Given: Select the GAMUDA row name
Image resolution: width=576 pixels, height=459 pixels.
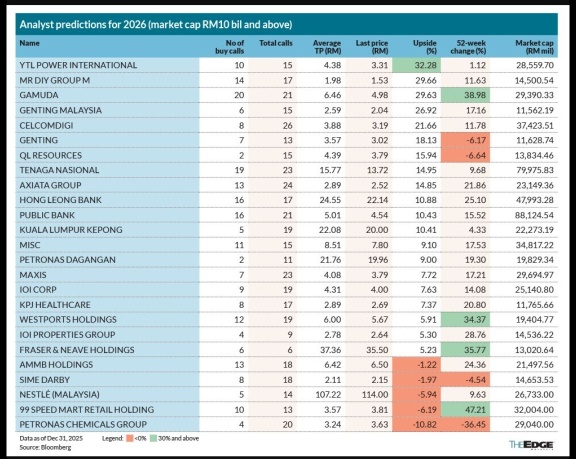Looking at the screenshot, I should (x=39, y=95).
